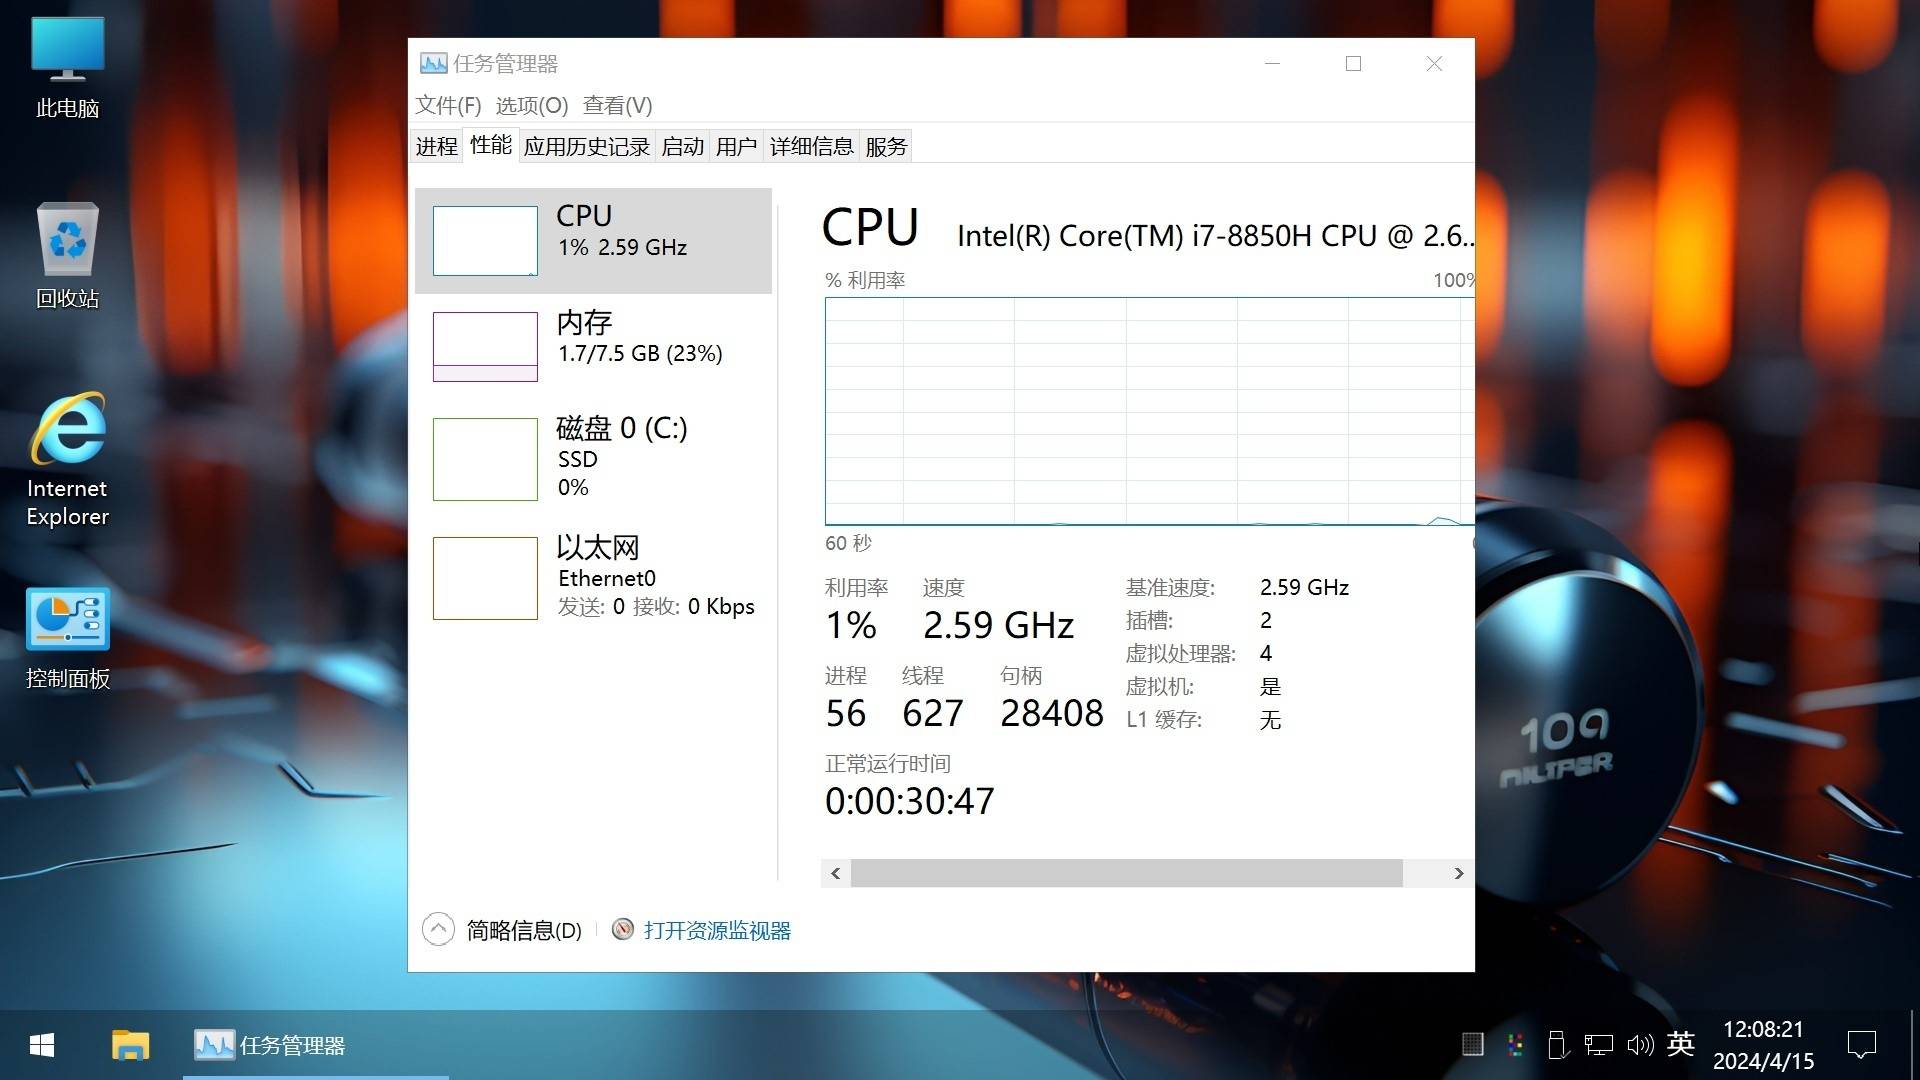Switch to the 服务 tab
Image resolution: width=1920 pixels, height=1080 pixels.
[886, 146]
